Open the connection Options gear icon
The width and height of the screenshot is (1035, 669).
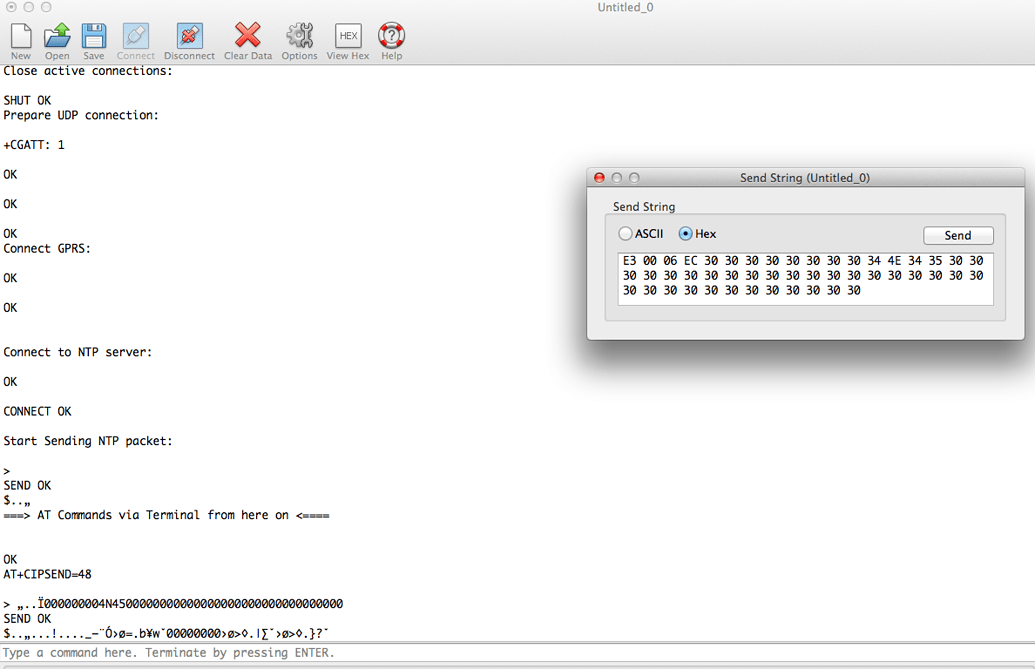coord(299,38)
